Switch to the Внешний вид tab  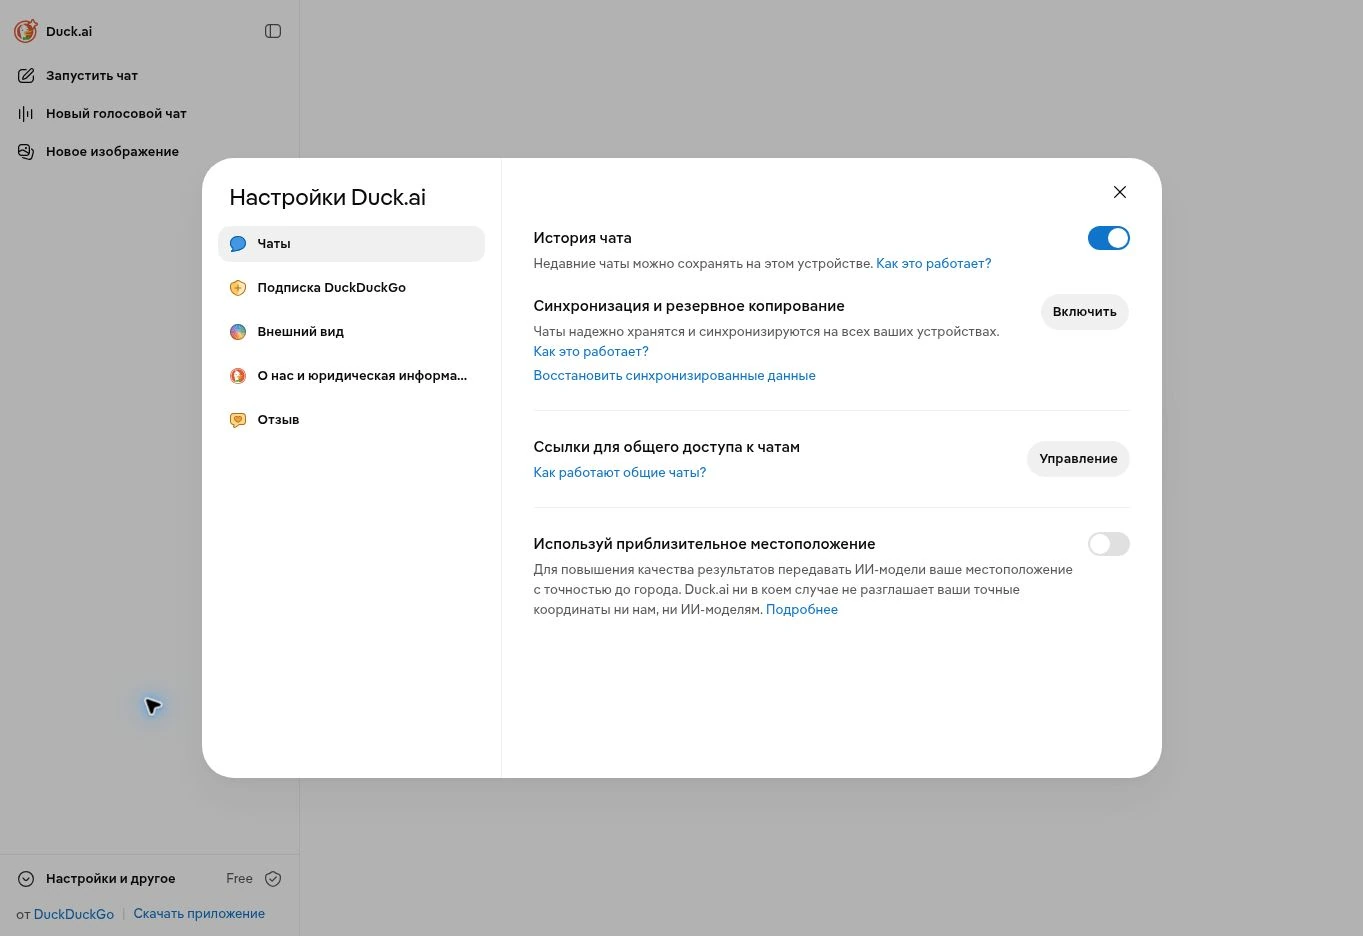351,331
